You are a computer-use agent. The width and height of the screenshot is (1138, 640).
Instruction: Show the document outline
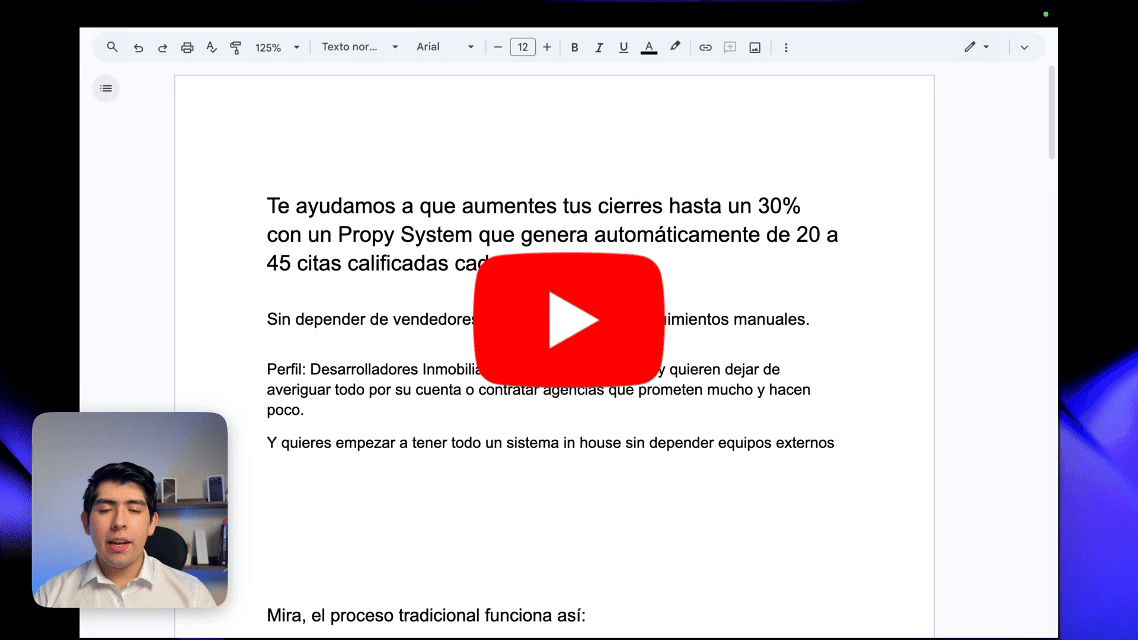coord(106,89)
